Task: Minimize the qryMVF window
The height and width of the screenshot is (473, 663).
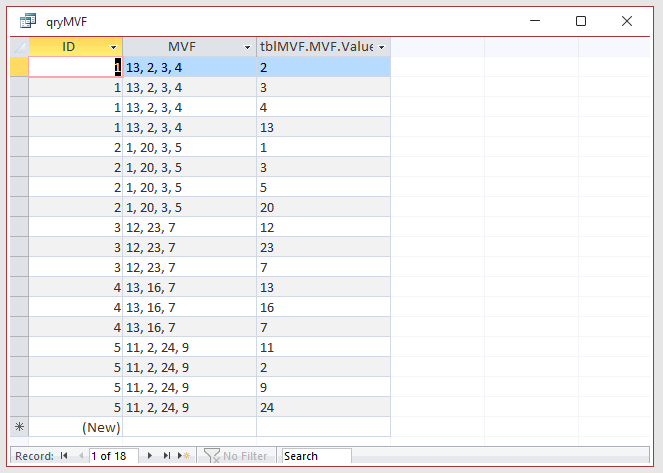Action: click(x=535, y=21)
